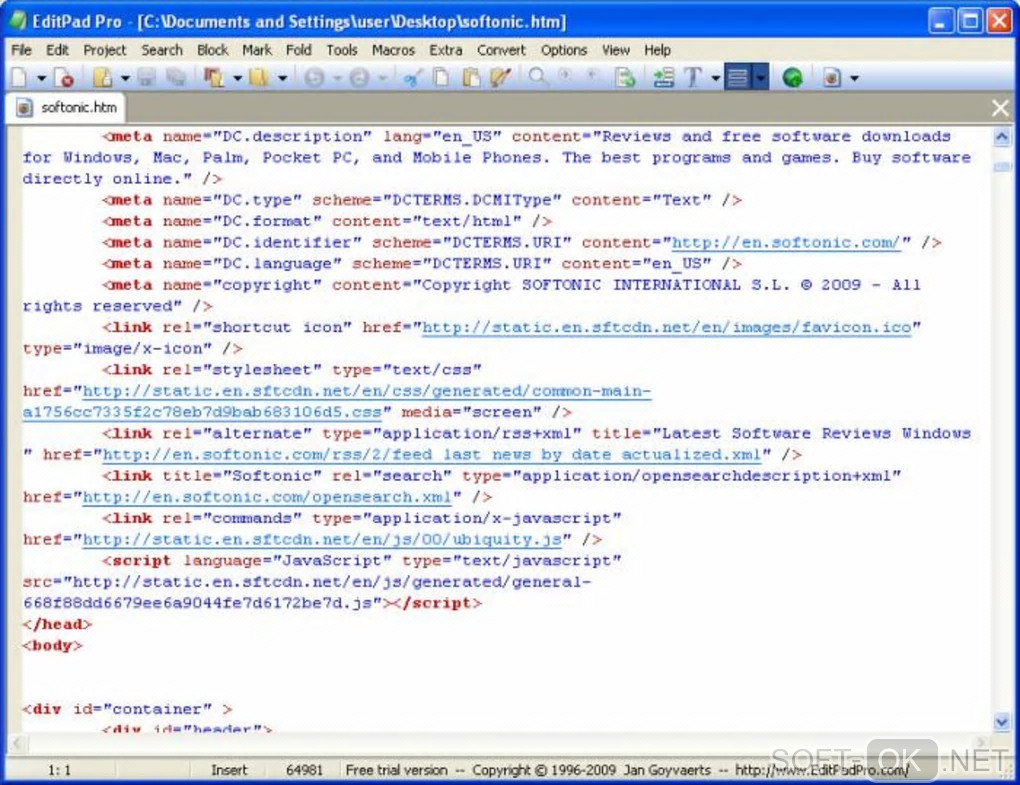Click the file type document icon
This screenshot has width=1020, height=785.
coord(831,78)
